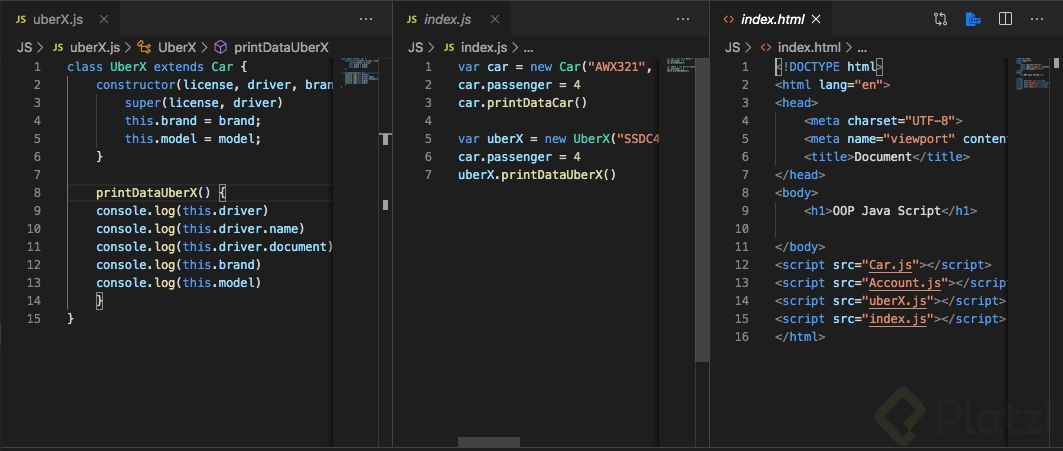Click the horizontal scrollbar in index.js editor
The image size is (1063, 451).
(x=489, y=441)
